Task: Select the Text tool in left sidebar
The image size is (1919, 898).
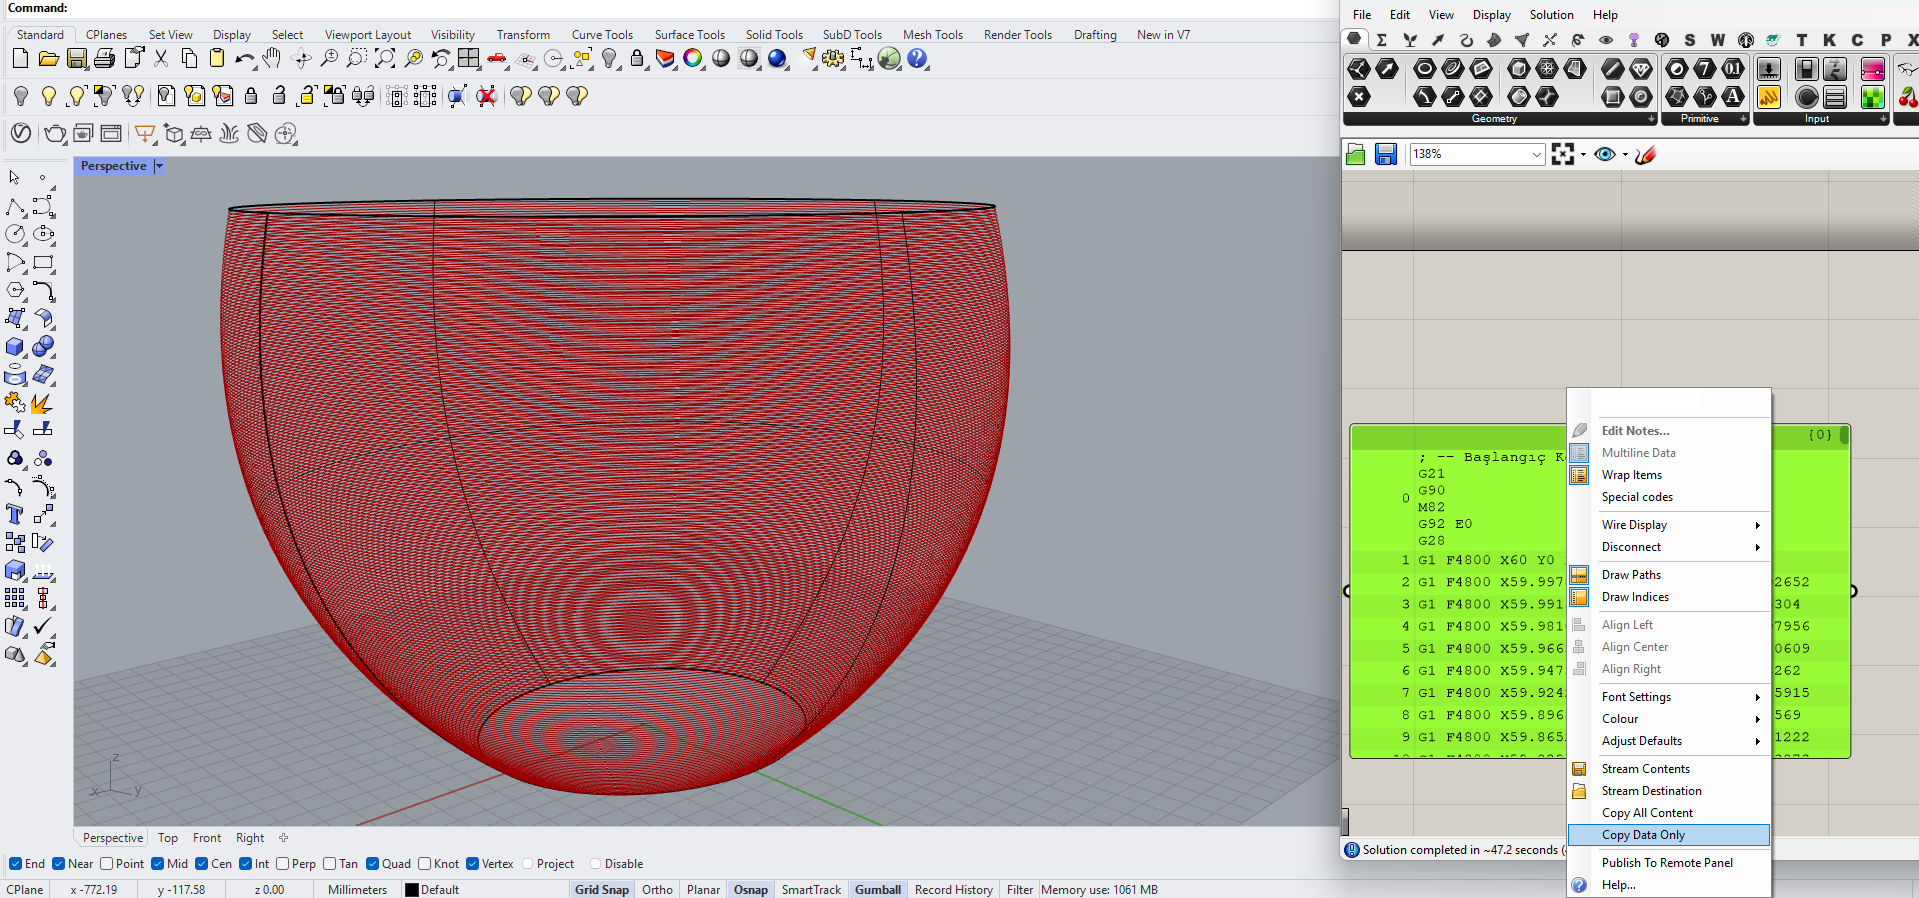Action: pos(15,514)
